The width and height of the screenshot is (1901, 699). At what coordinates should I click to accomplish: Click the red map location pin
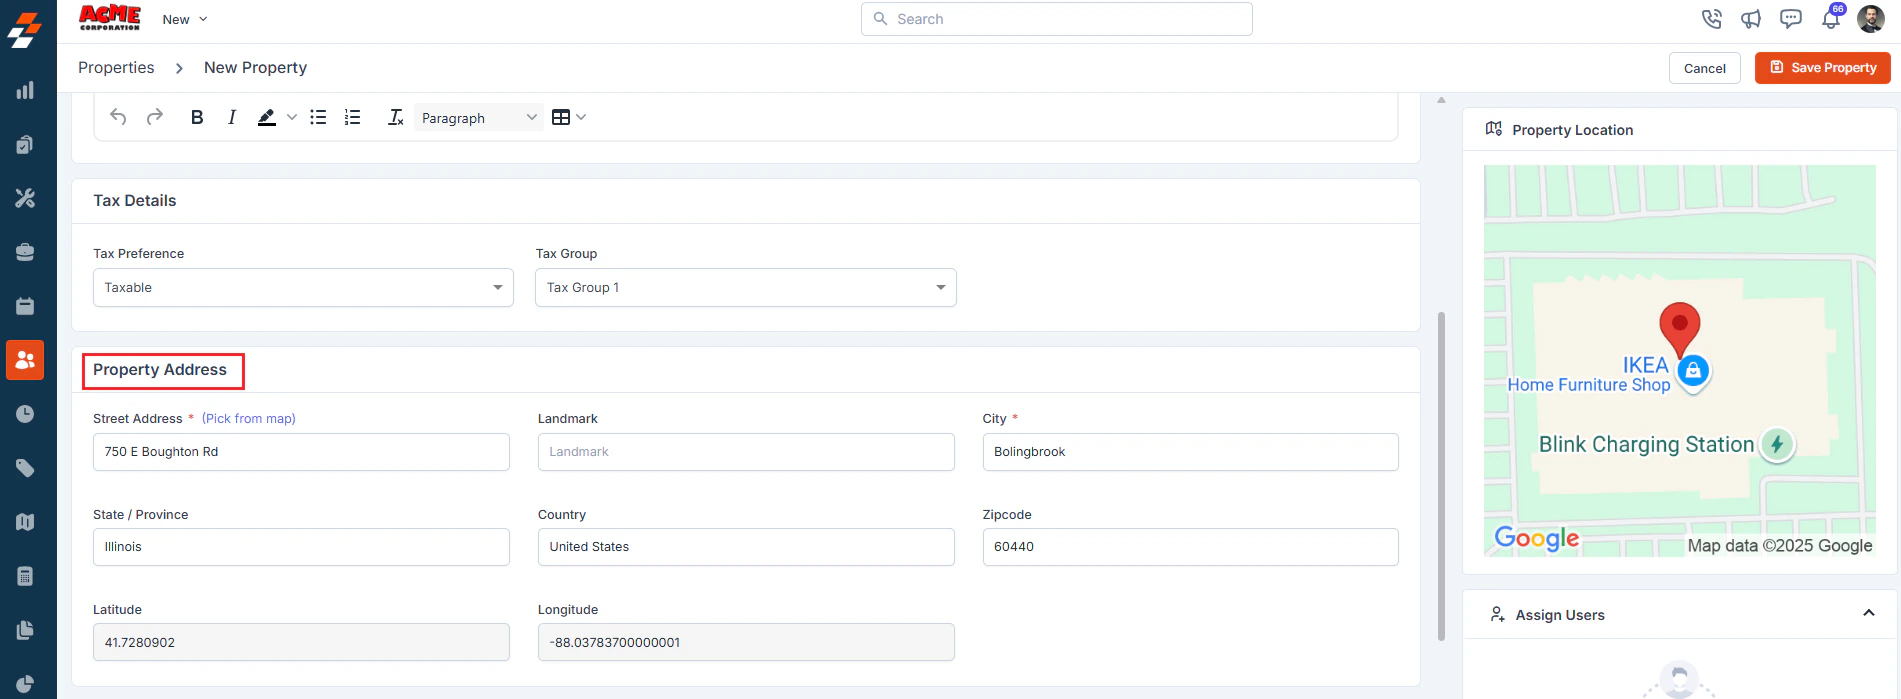click(1680, 330)
